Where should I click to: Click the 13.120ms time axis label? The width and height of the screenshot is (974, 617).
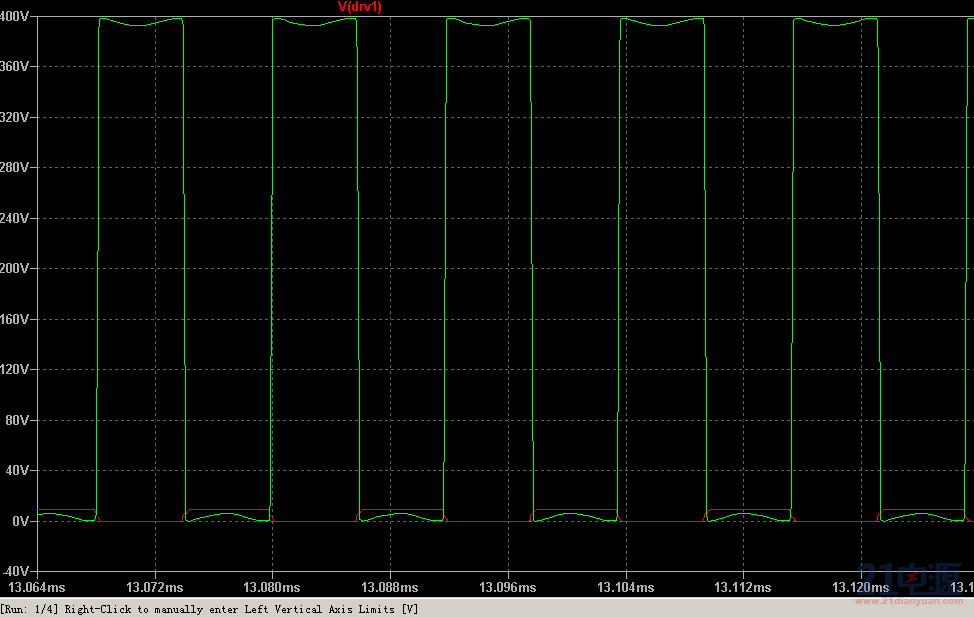860,587
